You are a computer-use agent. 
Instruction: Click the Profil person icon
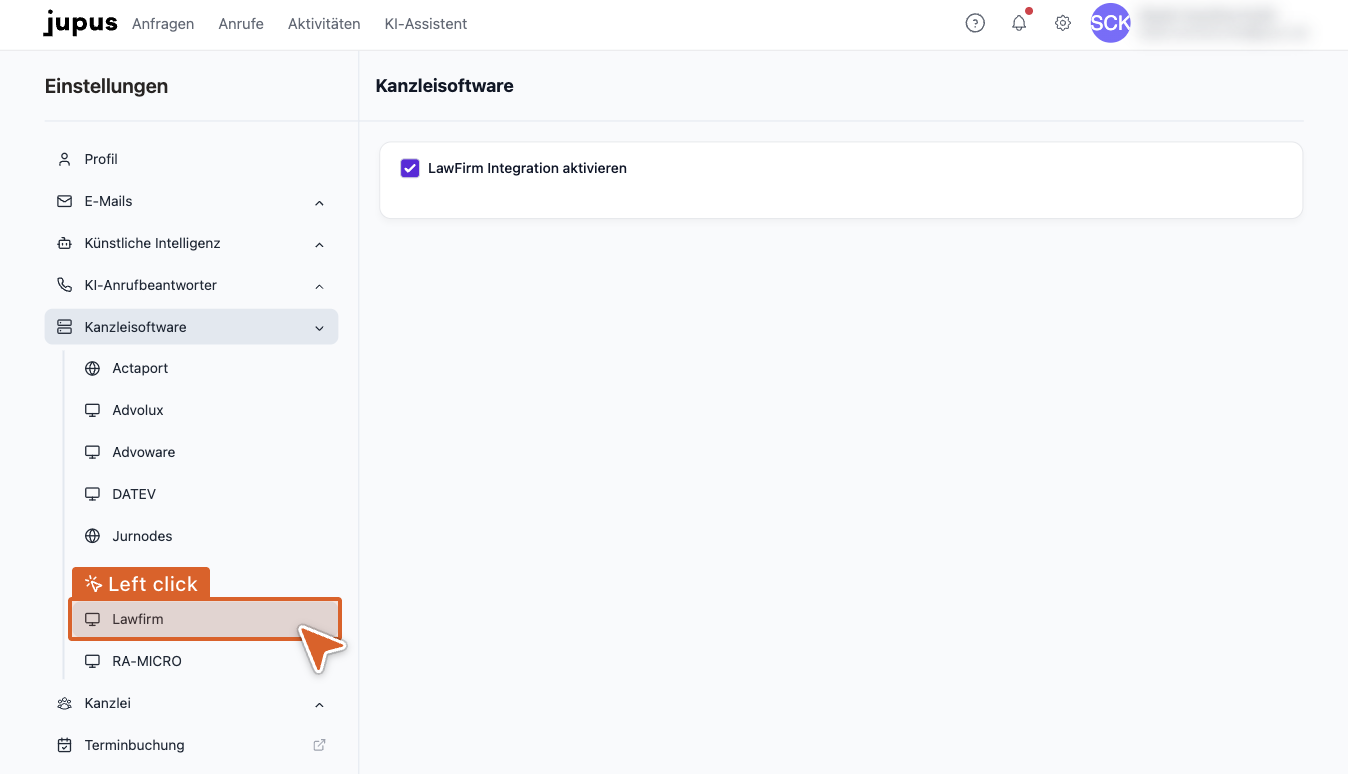click(x=65, y=159)
